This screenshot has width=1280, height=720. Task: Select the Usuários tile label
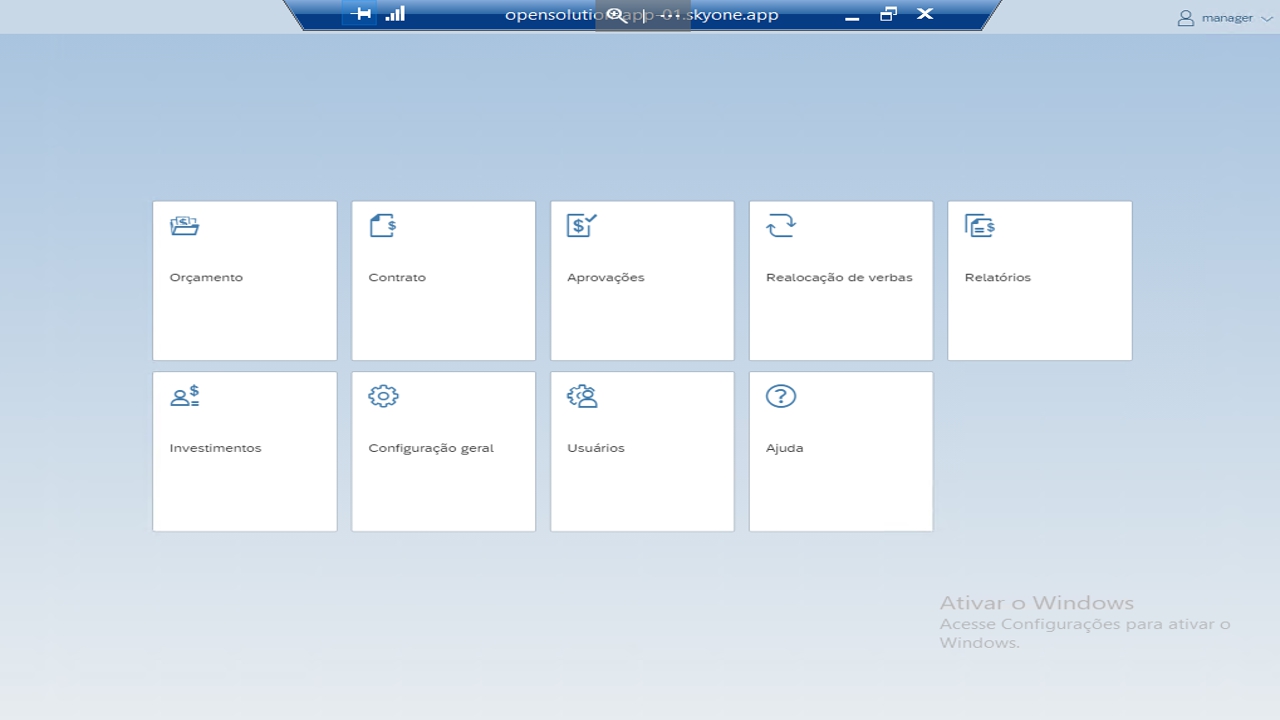[x=595, y=448]
